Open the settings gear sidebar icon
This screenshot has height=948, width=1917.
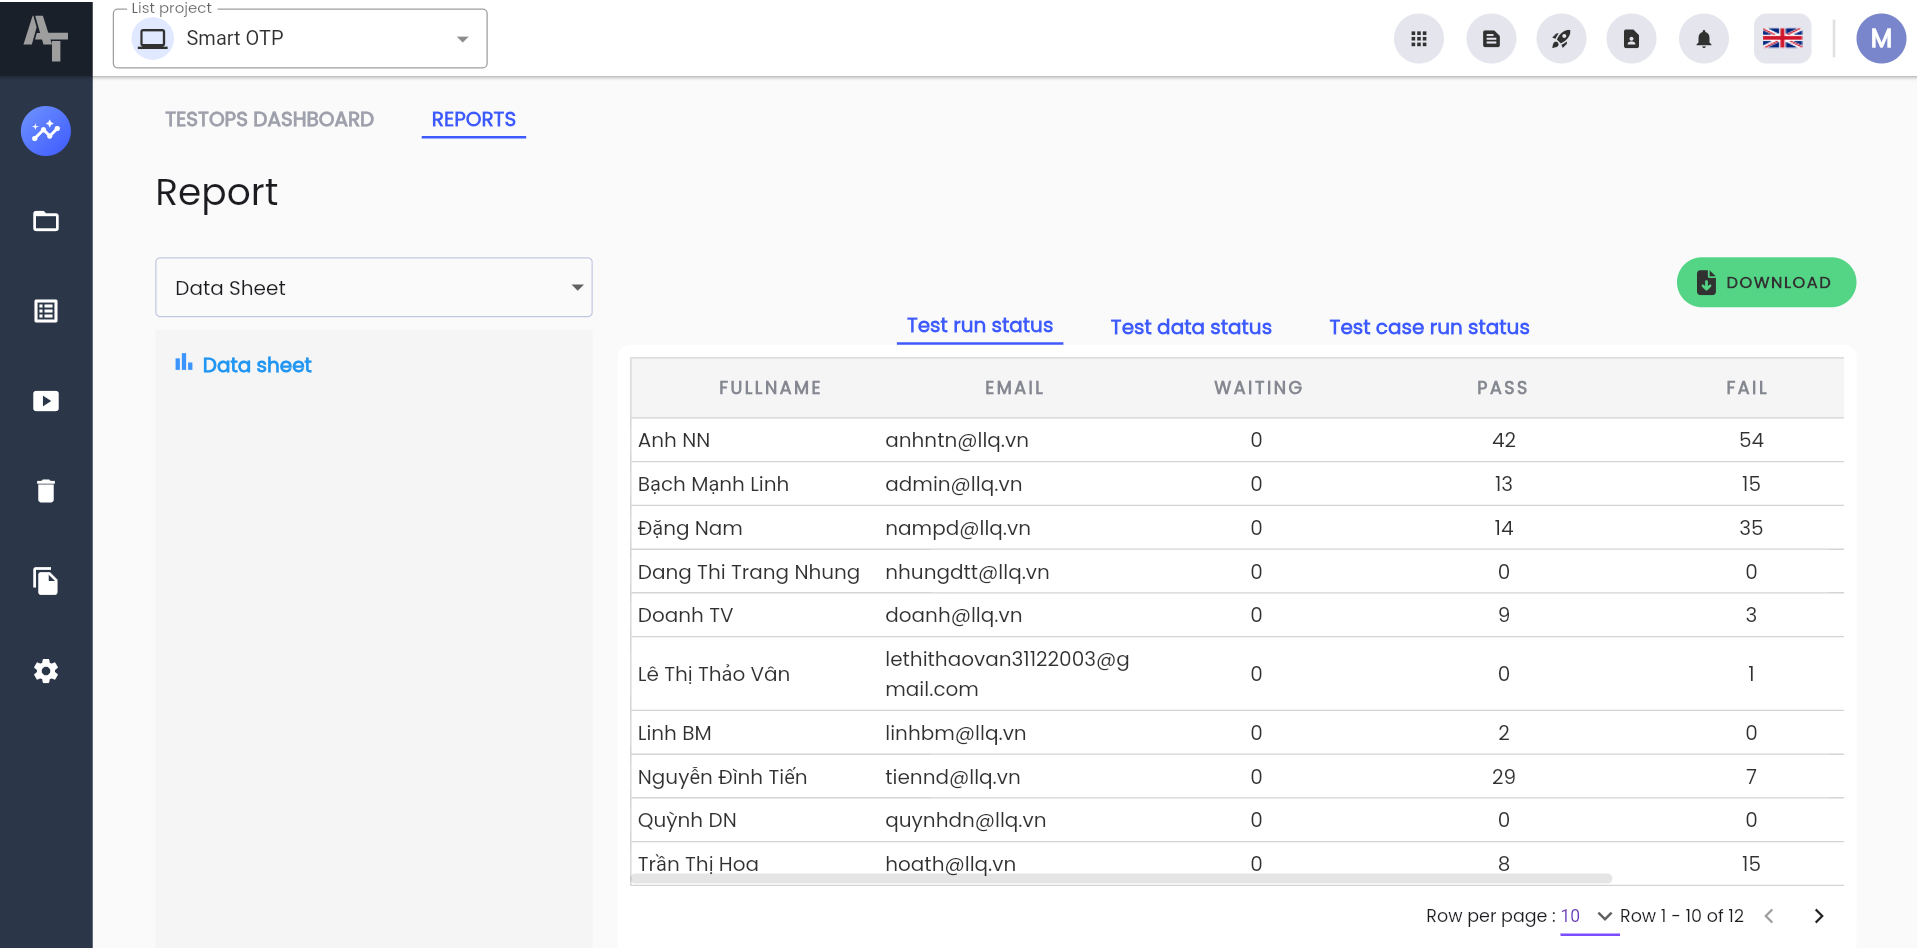[46, 671]
